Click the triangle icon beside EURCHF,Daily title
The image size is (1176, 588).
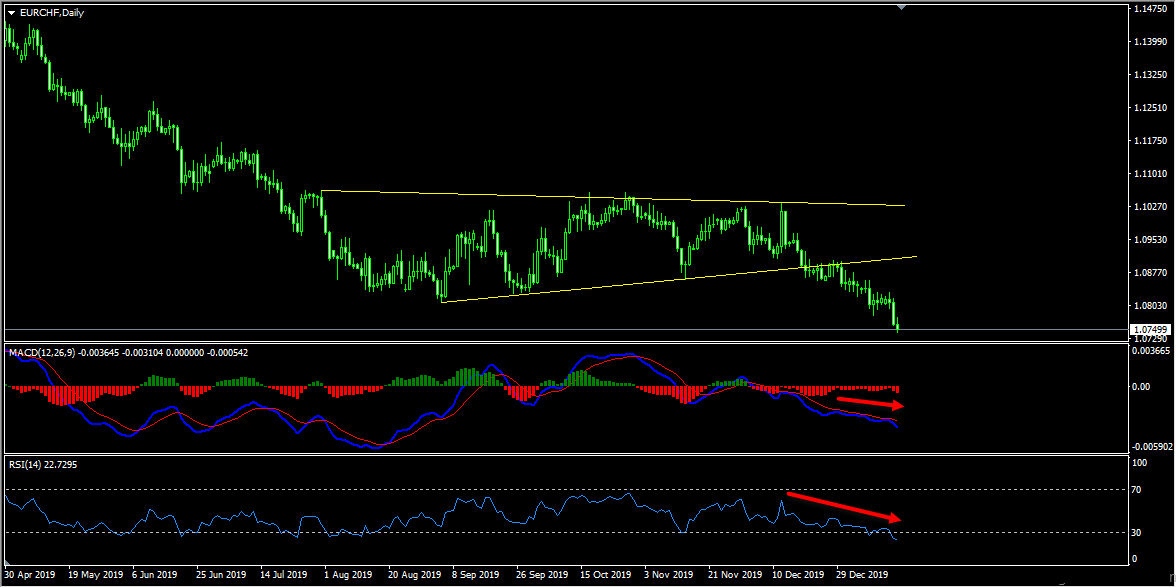pyautogui.click(x=11, y=13)
